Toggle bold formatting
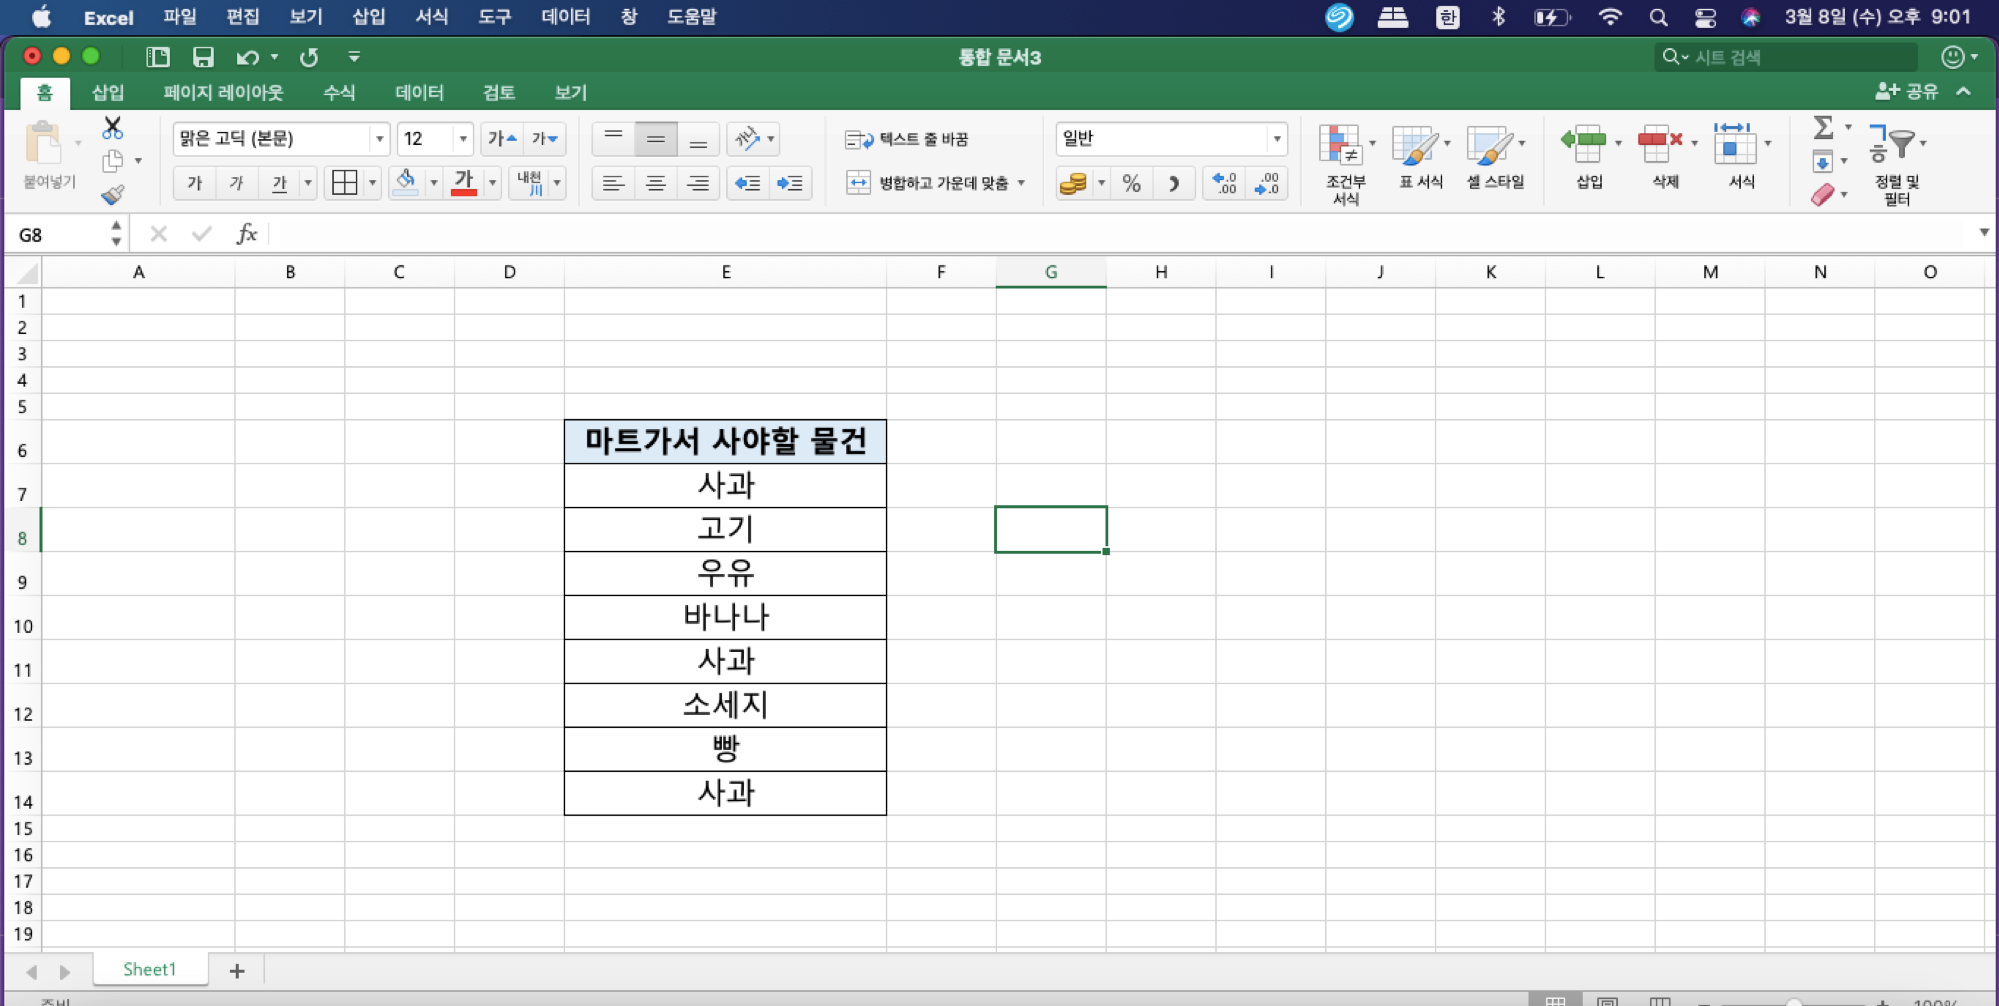The image size is (1999, 1006). pyautogui.click(x=194, y=183)
